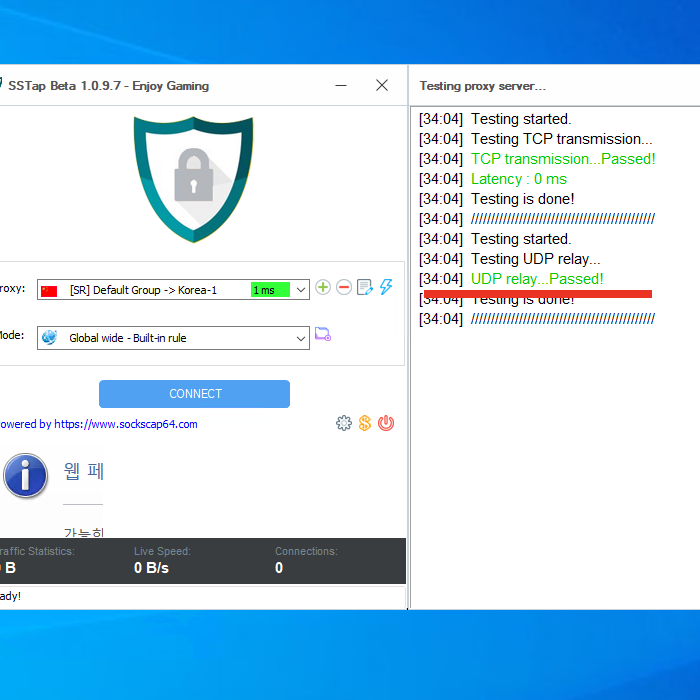Image resolution: width=700 pixels, height=700 pixels.
Task: Click the 'UDP relay...Passed!' log line
Action: [537, 279]
